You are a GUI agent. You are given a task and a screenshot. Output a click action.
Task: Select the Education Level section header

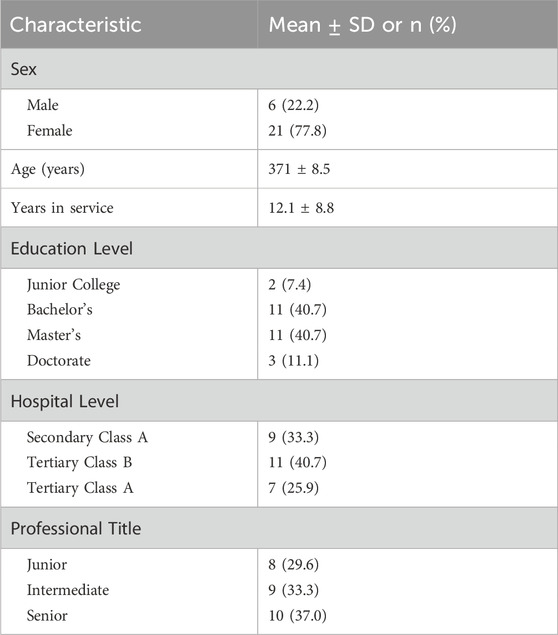[x=72, y=248]
